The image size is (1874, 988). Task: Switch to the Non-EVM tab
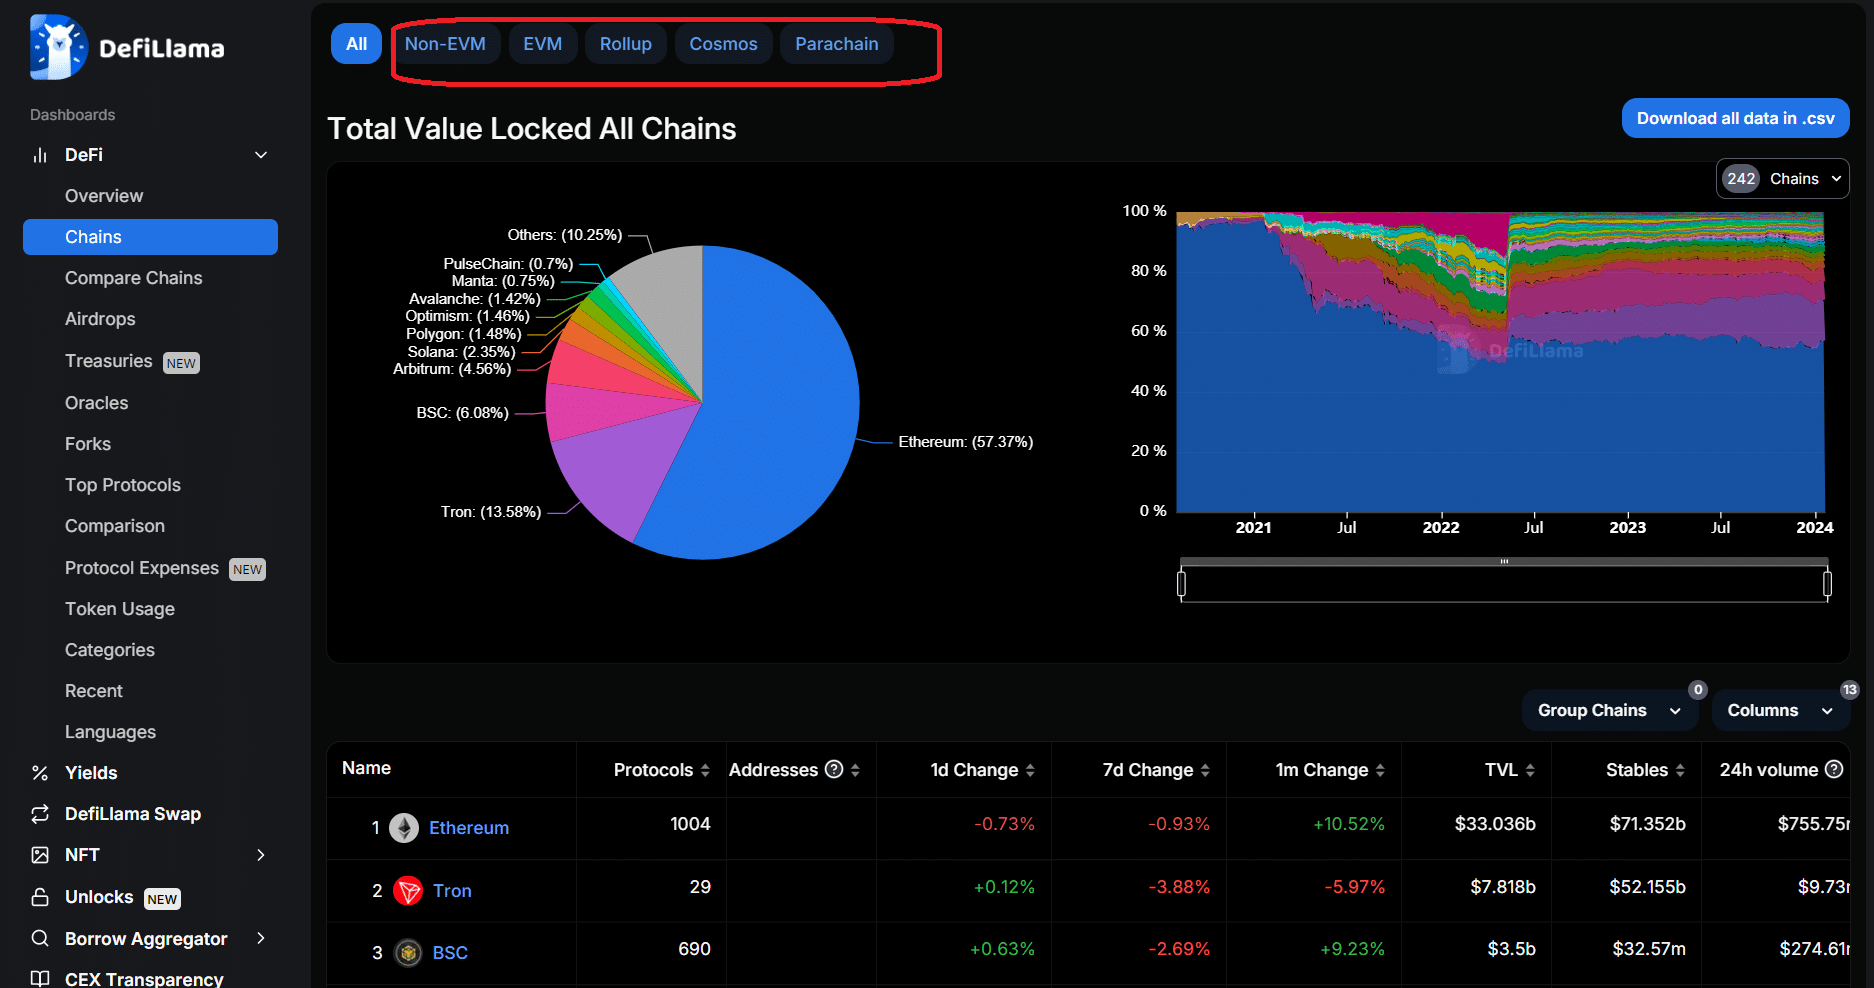446,43
